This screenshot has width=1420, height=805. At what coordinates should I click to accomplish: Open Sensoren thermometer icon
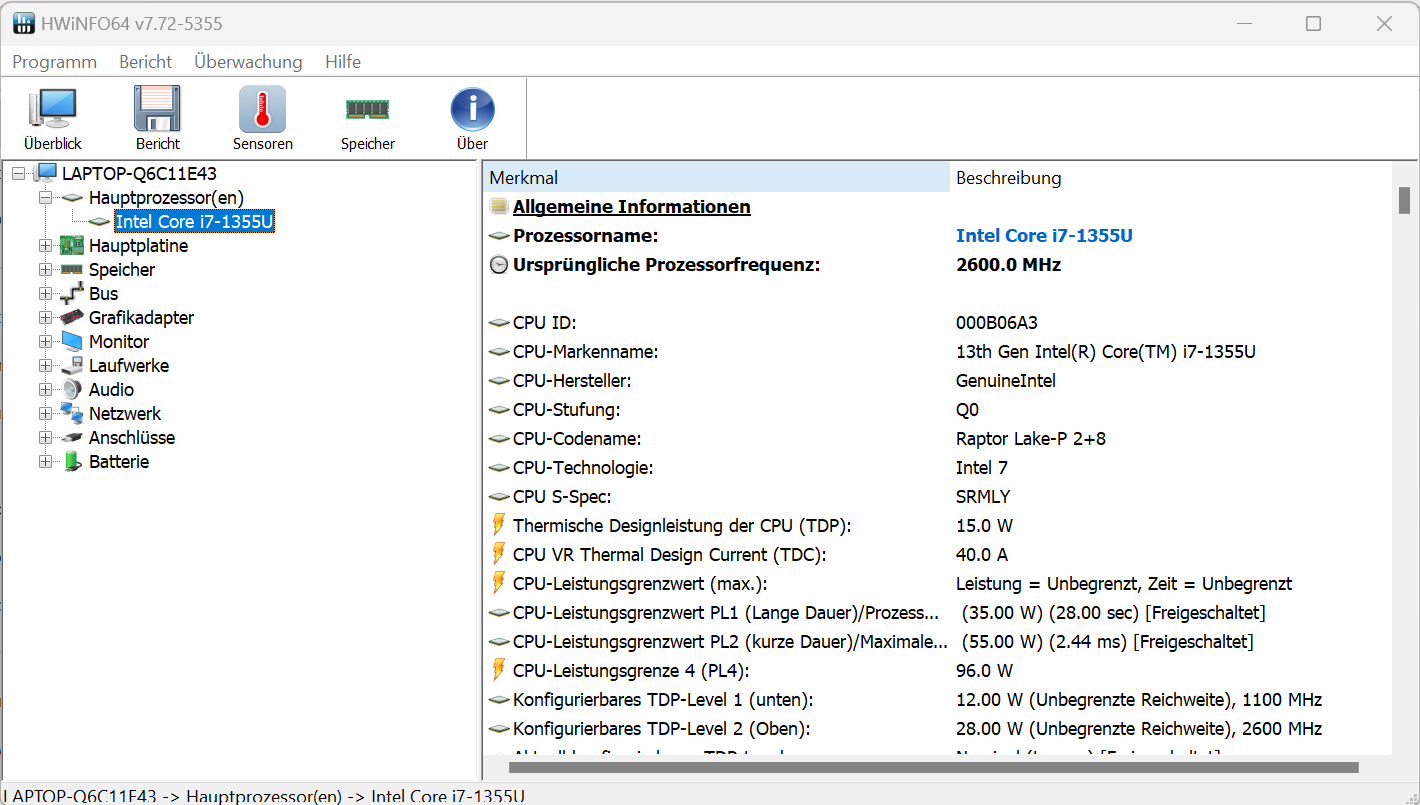pyautogui.click(x=262, y=110)
